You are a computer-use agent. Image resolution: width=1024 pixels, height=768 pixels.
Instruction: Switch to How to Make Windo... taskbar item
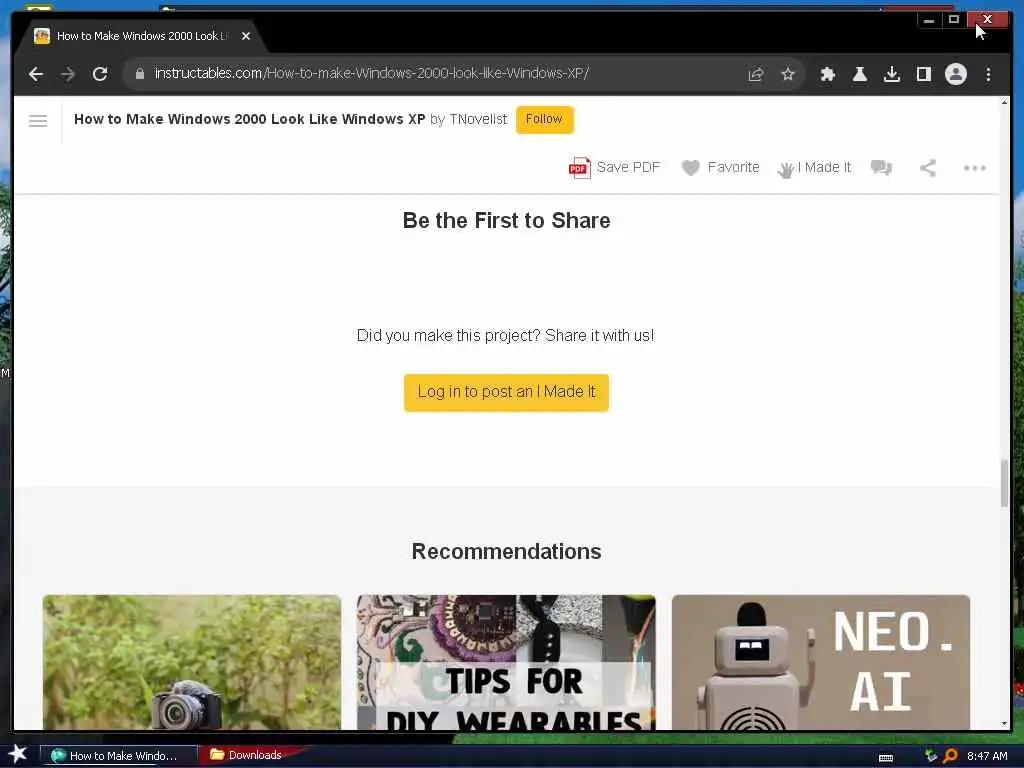(119, 756)
